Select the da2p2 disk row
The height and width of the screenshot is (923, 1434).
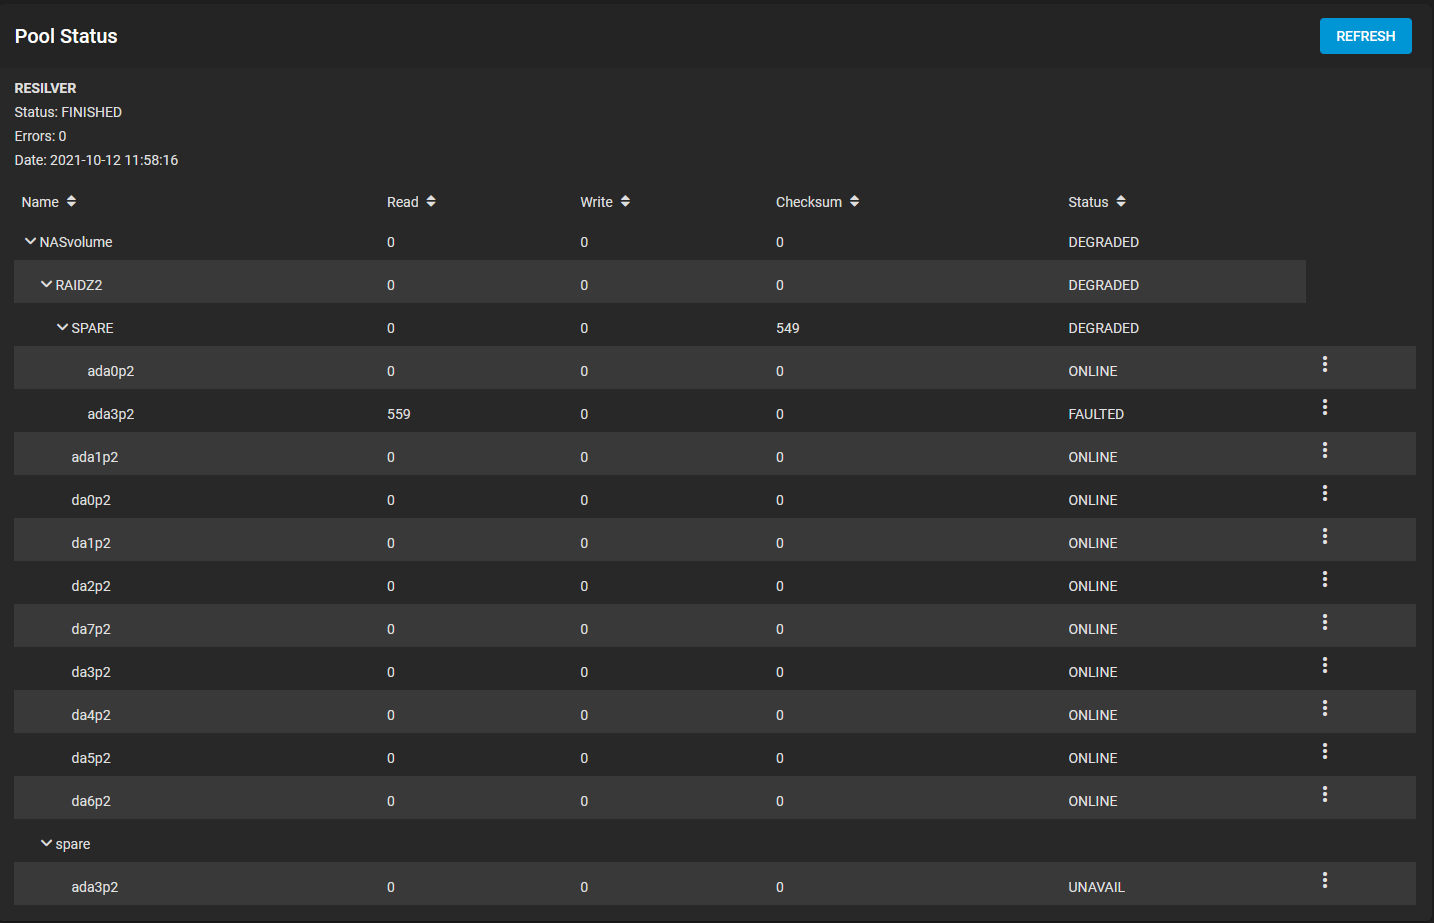(x=715, y=583)
